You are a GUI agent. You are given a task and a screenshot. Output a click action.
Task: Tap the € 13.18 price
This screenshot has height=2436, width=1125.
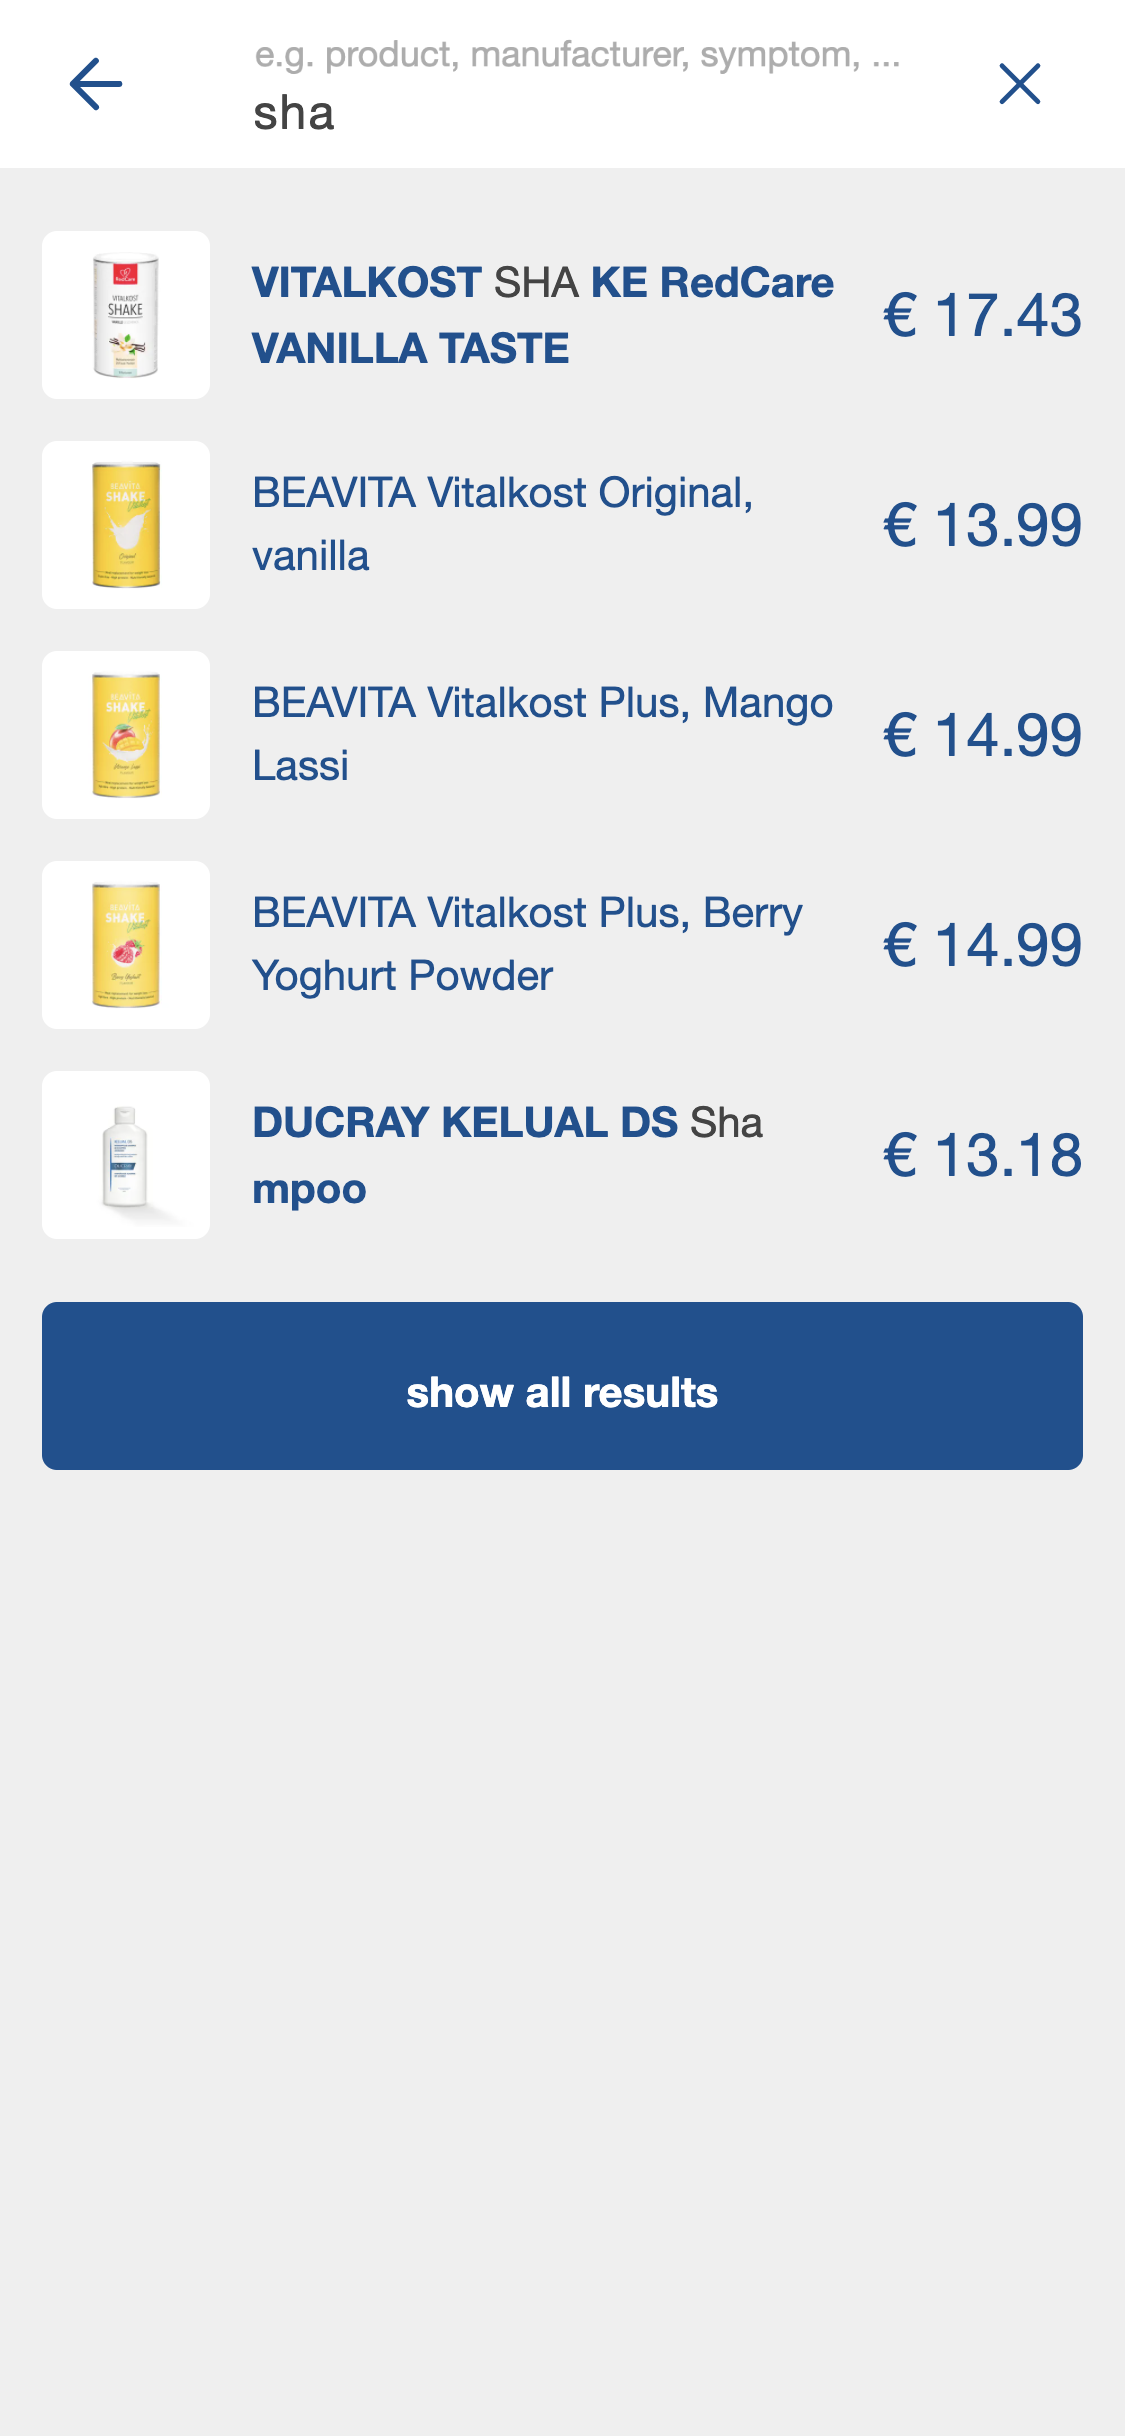(982, 1155)
